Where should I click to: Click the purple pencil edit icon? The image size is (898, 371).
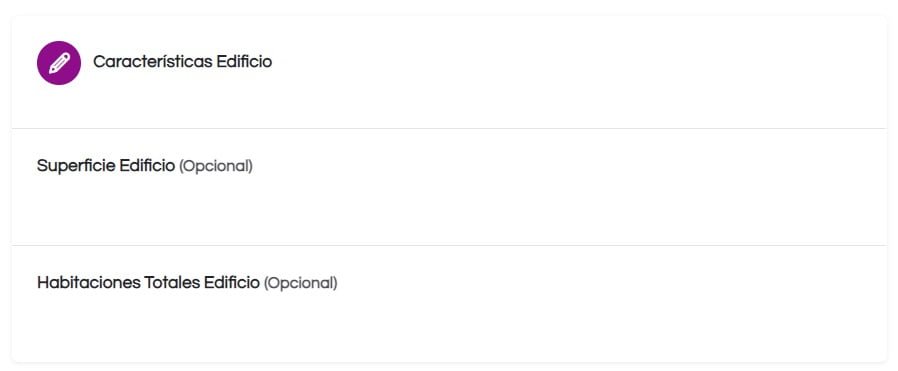[59, 63]
